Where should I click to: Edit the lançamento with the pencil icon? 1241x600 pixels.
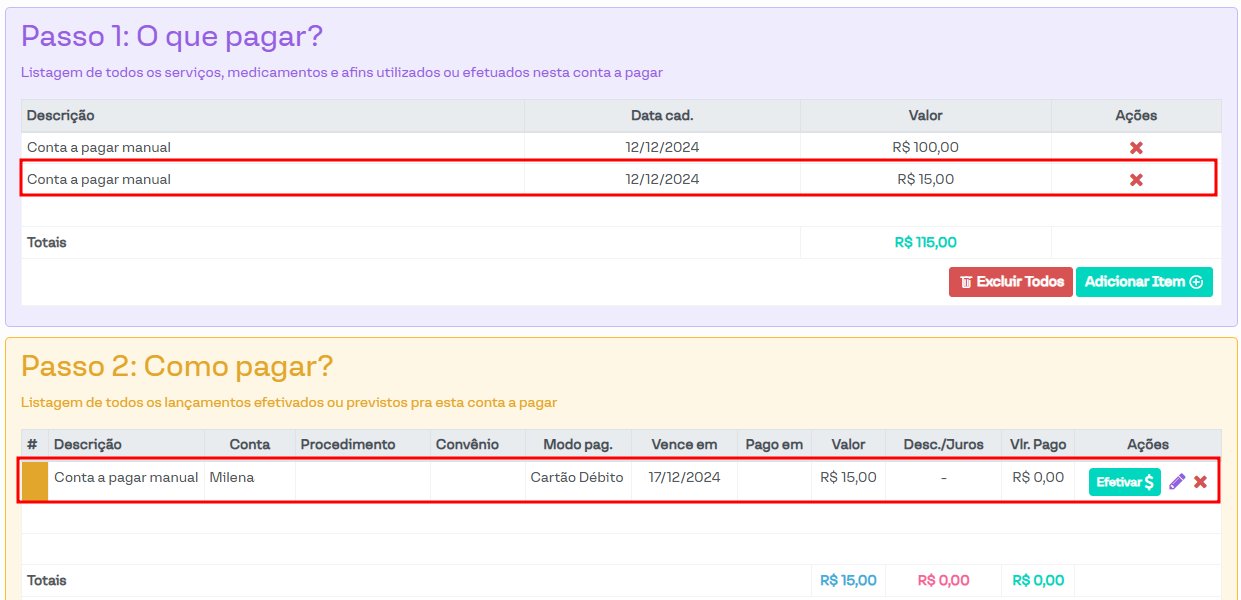1177,482
